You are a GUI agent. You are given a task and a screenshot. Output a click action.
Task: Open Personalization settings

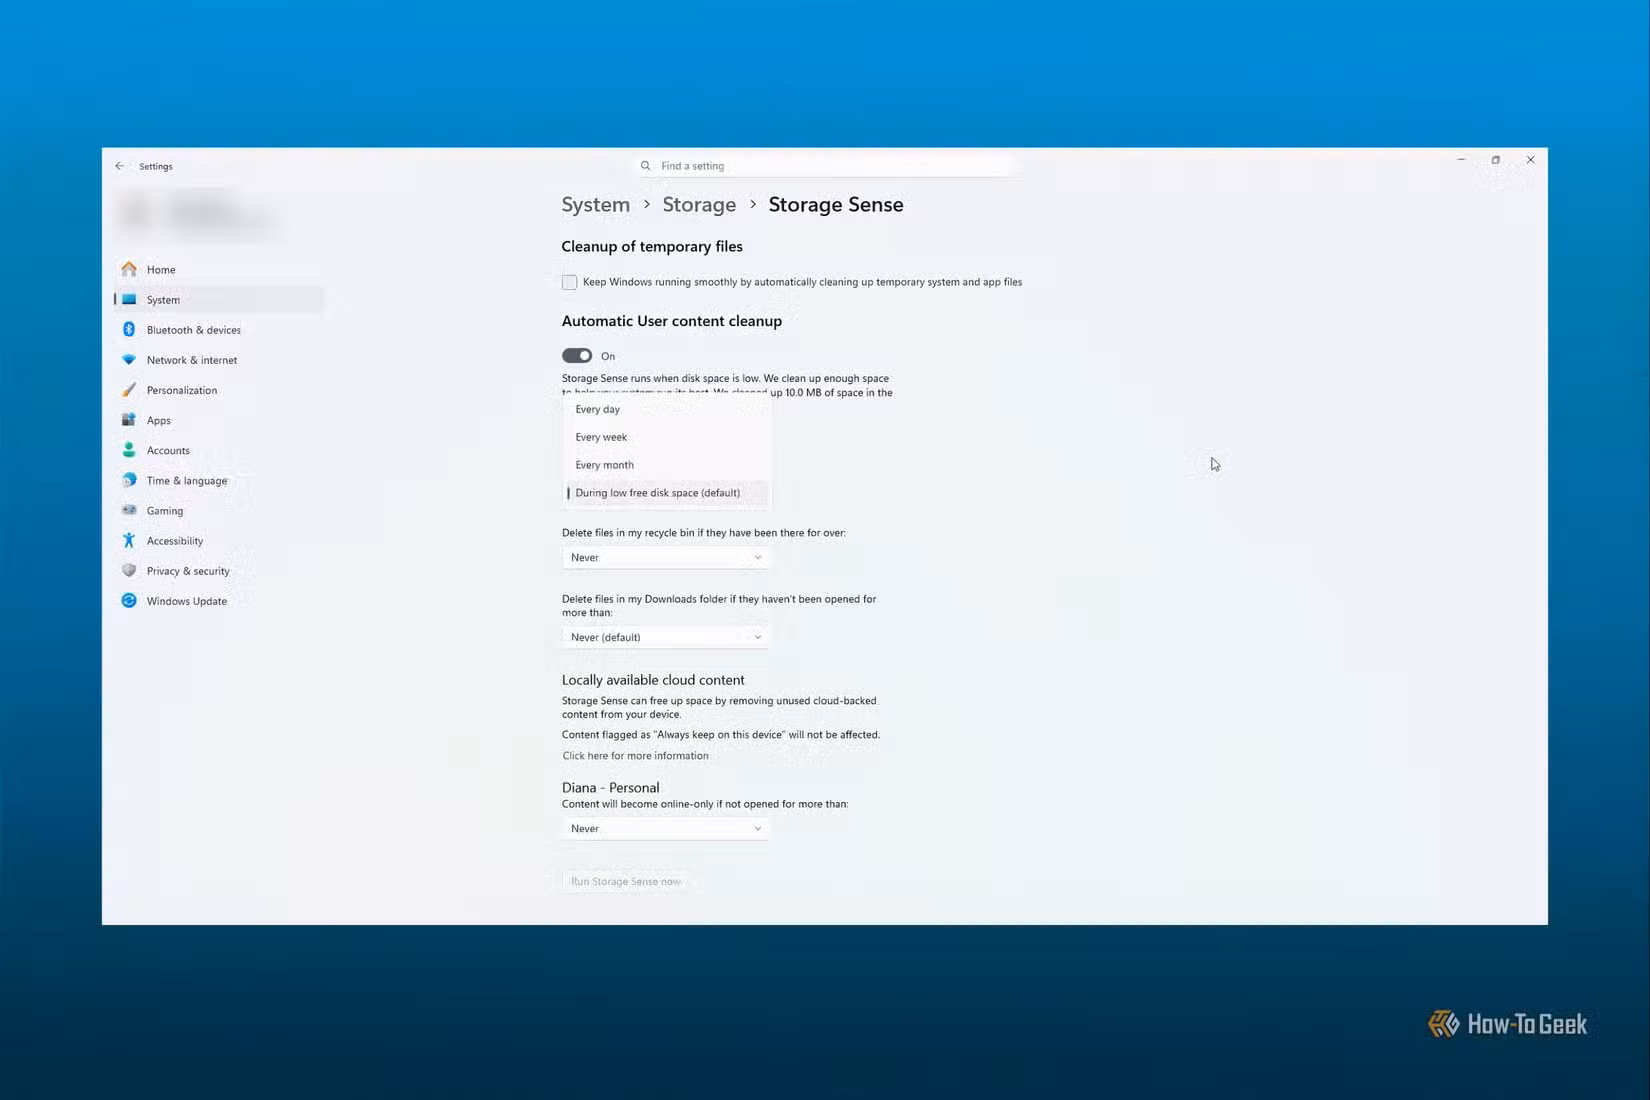pyautogui.click(x=219, y=390)
